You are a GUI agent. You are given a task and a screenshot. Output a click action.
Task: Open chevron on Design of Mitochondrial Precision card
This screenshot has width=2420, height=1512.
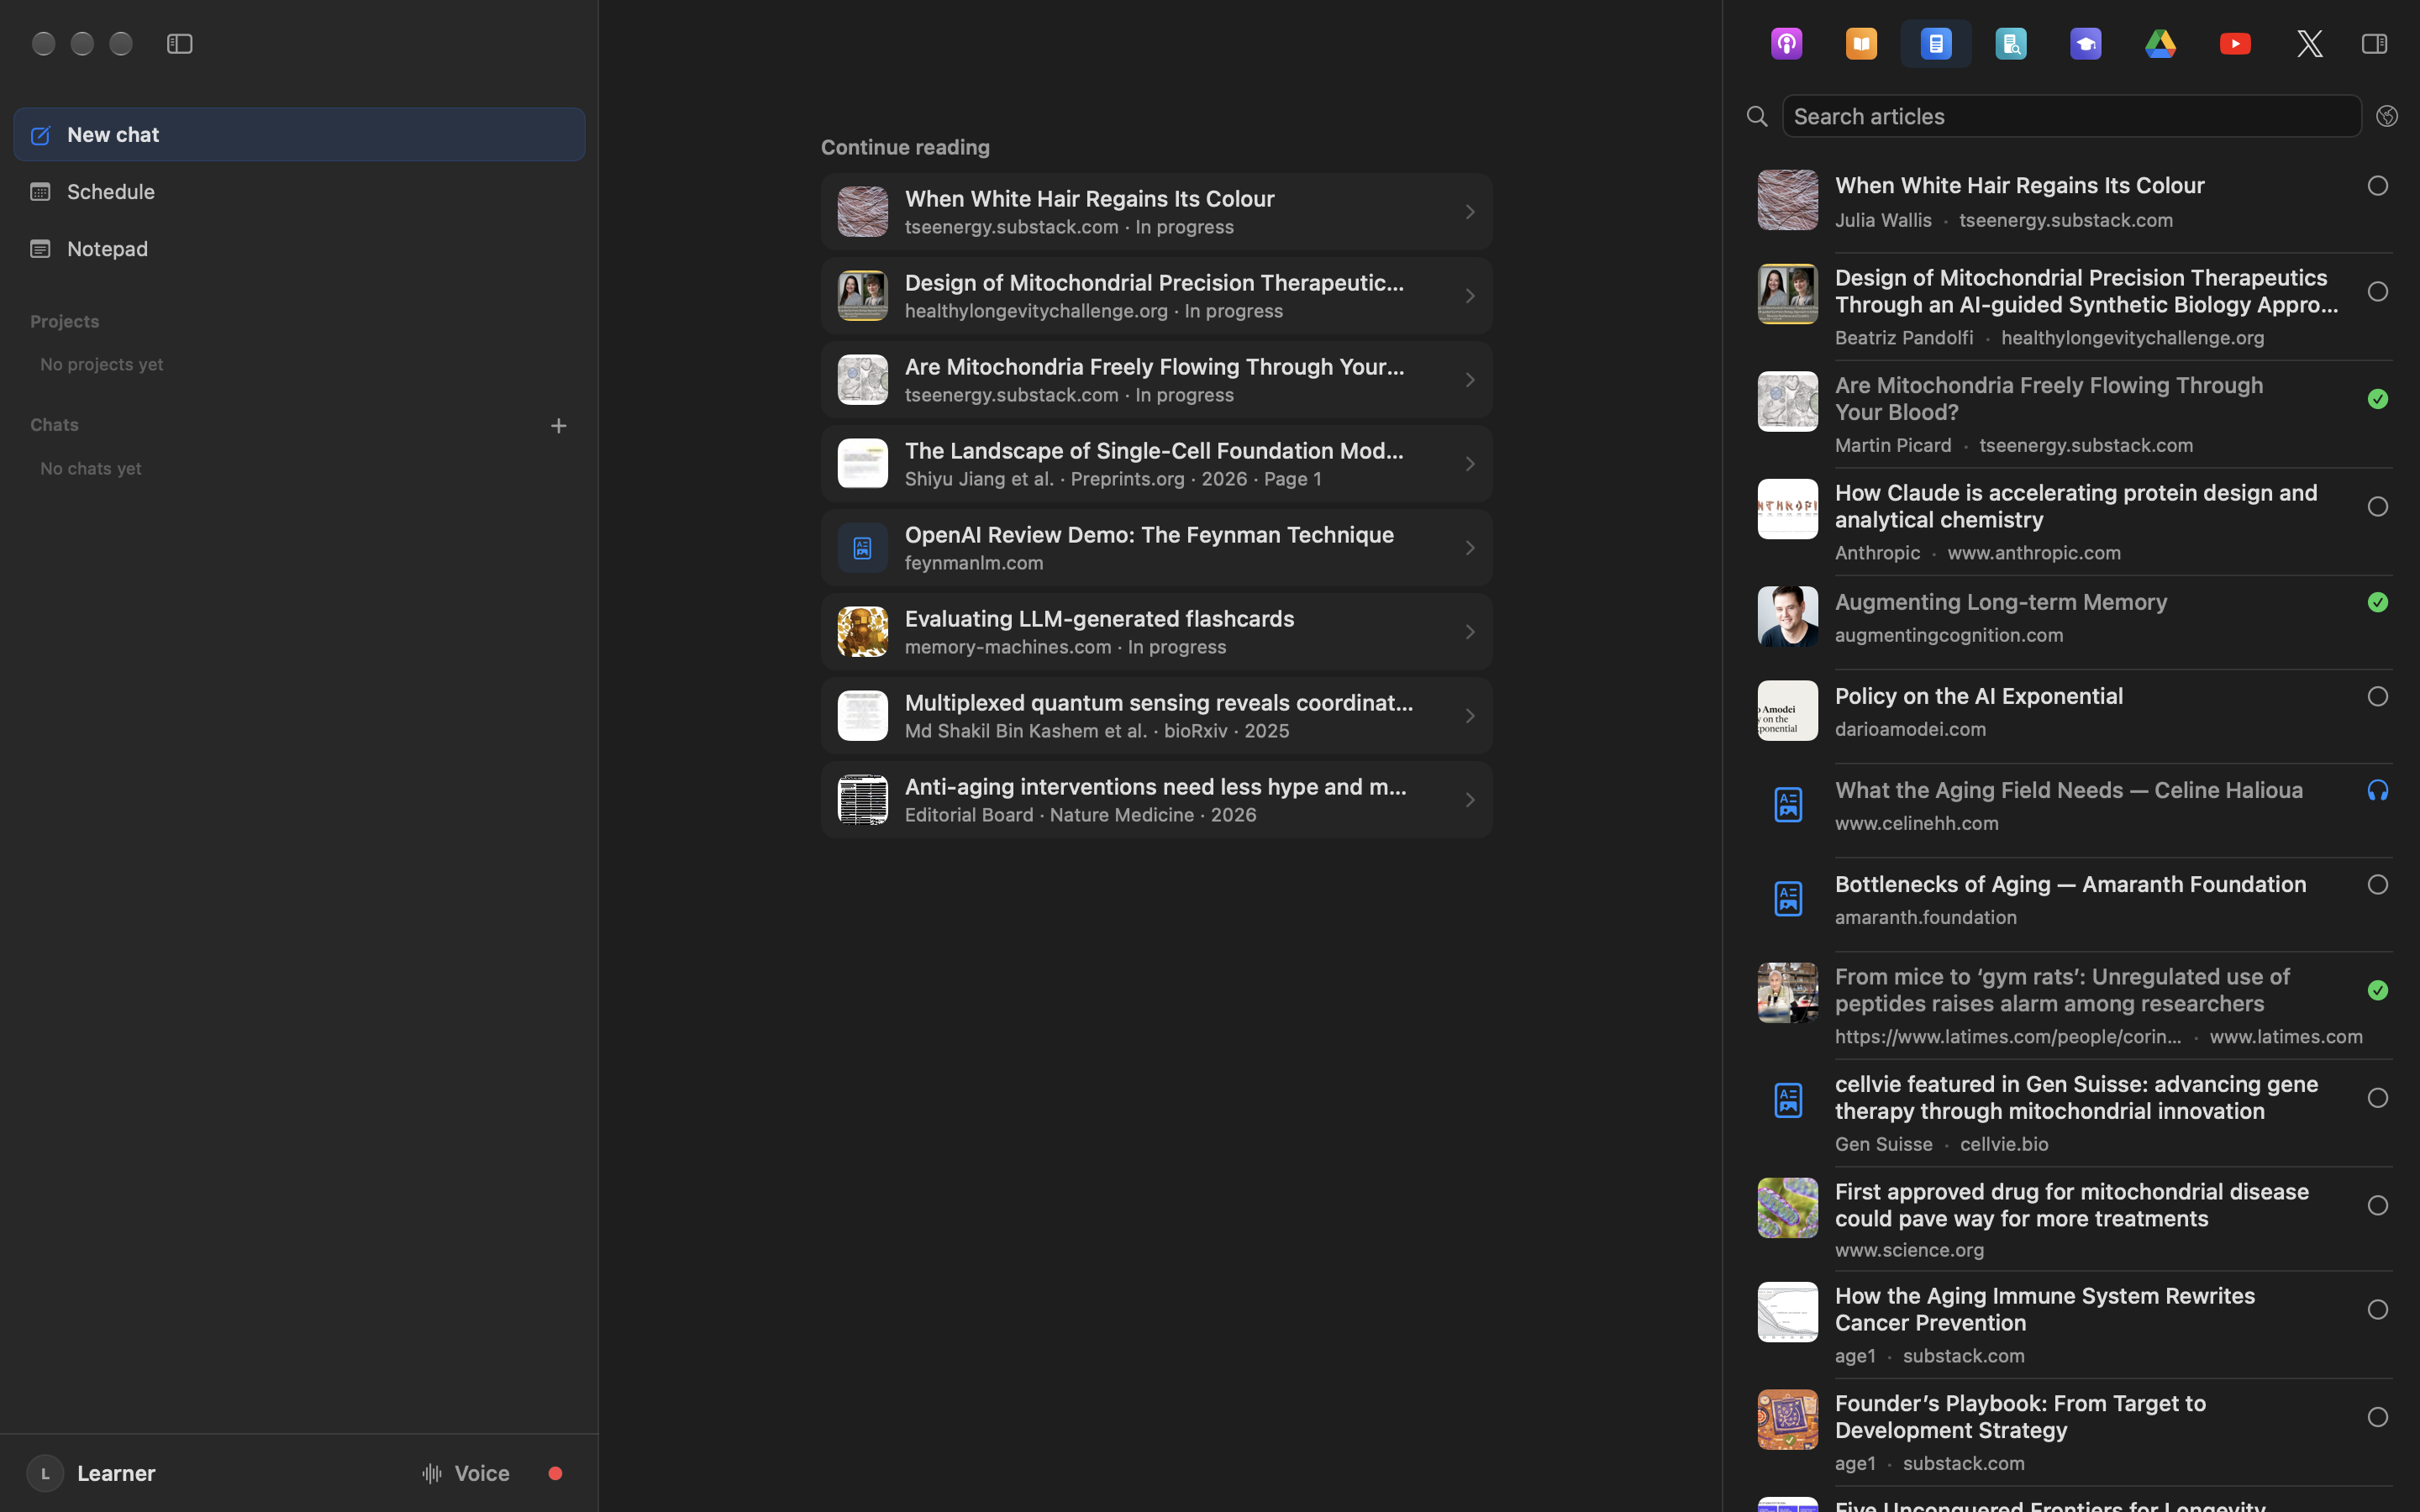pos(1469,296)
